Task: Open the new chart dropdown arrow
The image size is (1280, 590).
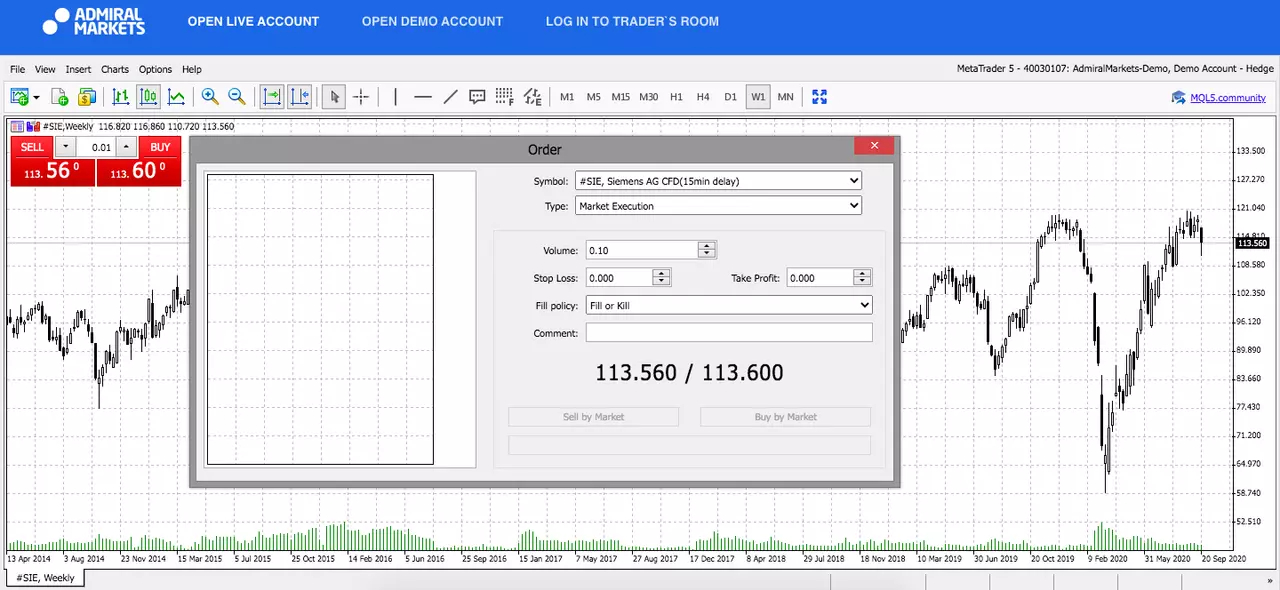Action: click(x=36, y=98)
